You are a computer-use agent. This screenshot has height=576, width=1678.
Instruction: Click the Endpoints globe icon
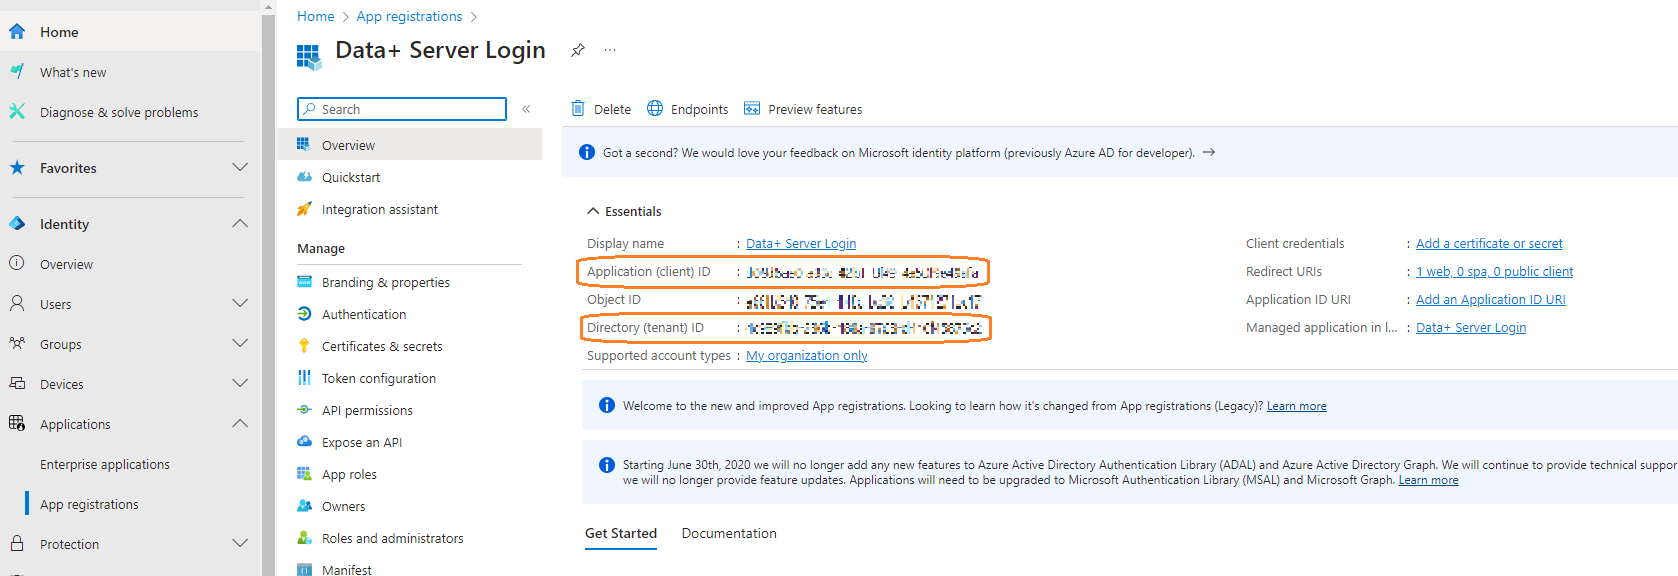coord(655,108)
